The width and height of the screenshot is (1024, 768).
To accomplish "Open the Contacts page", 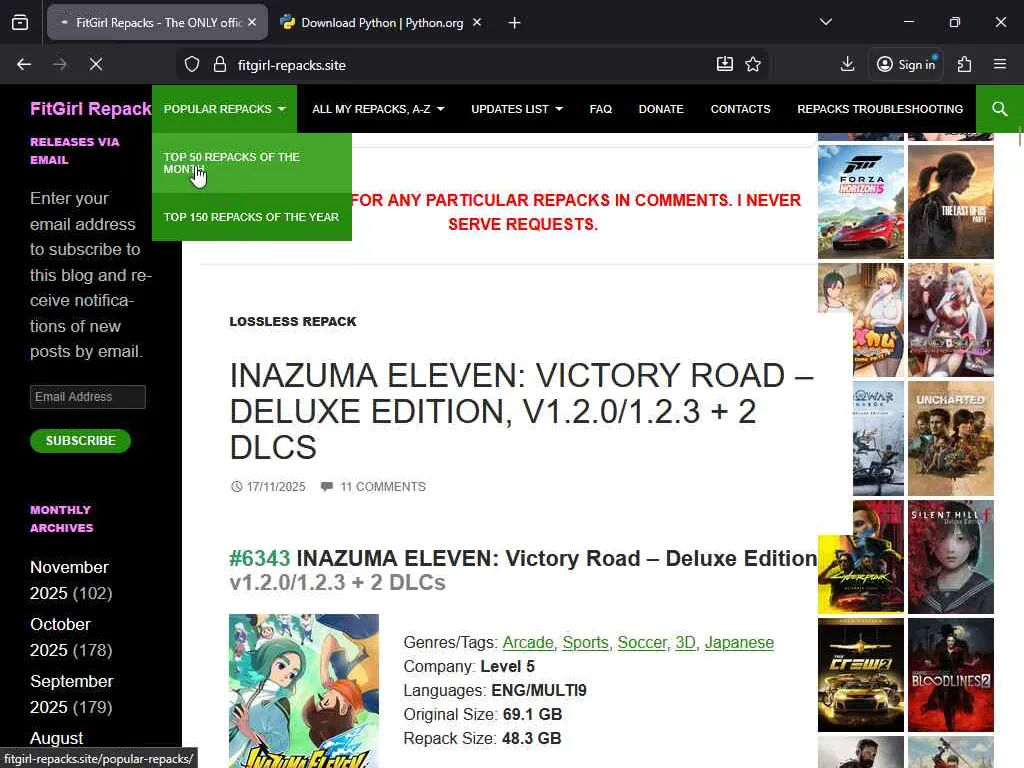I will point(741,109).
